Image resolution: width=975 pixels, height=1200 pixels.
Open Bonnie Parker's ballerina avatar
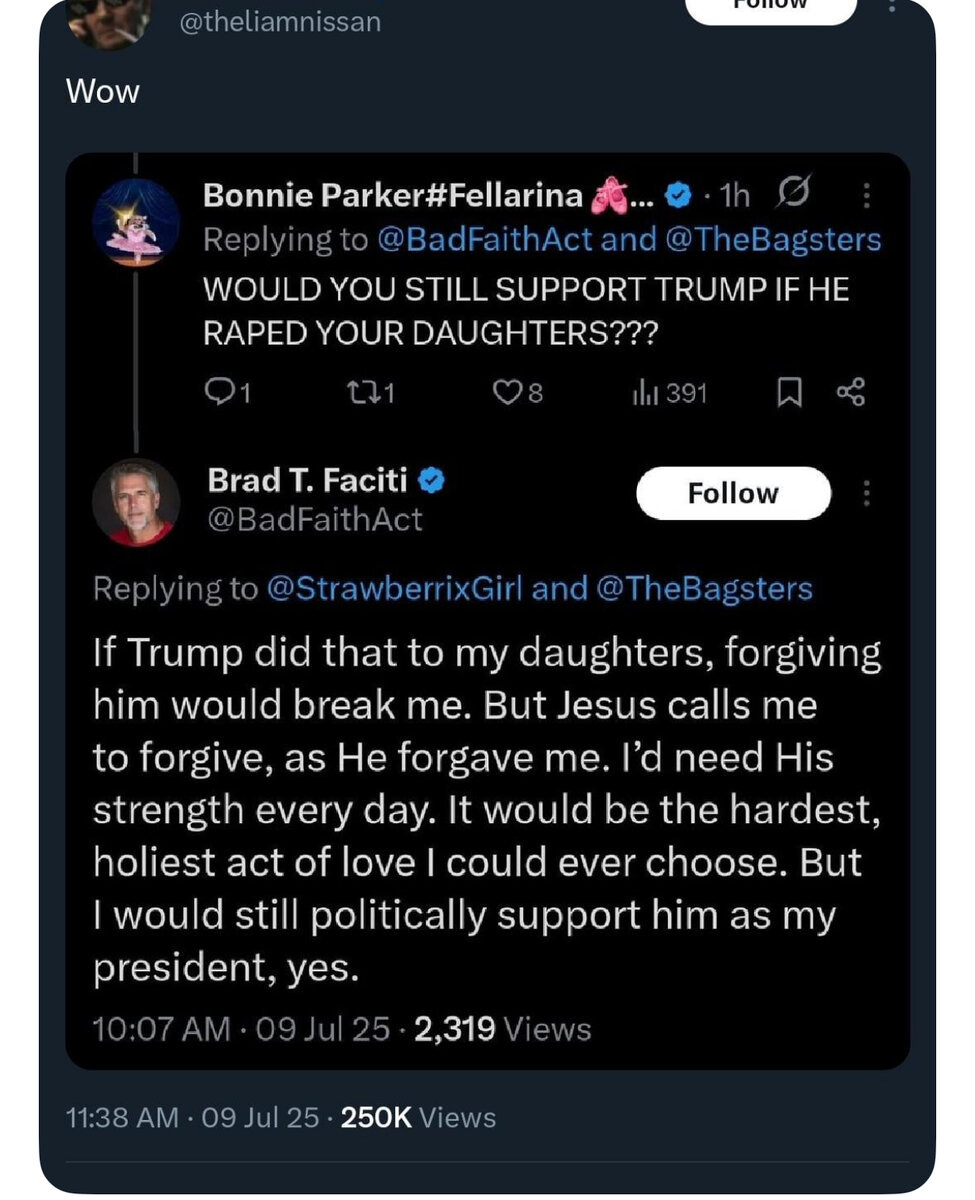point(136,222)
